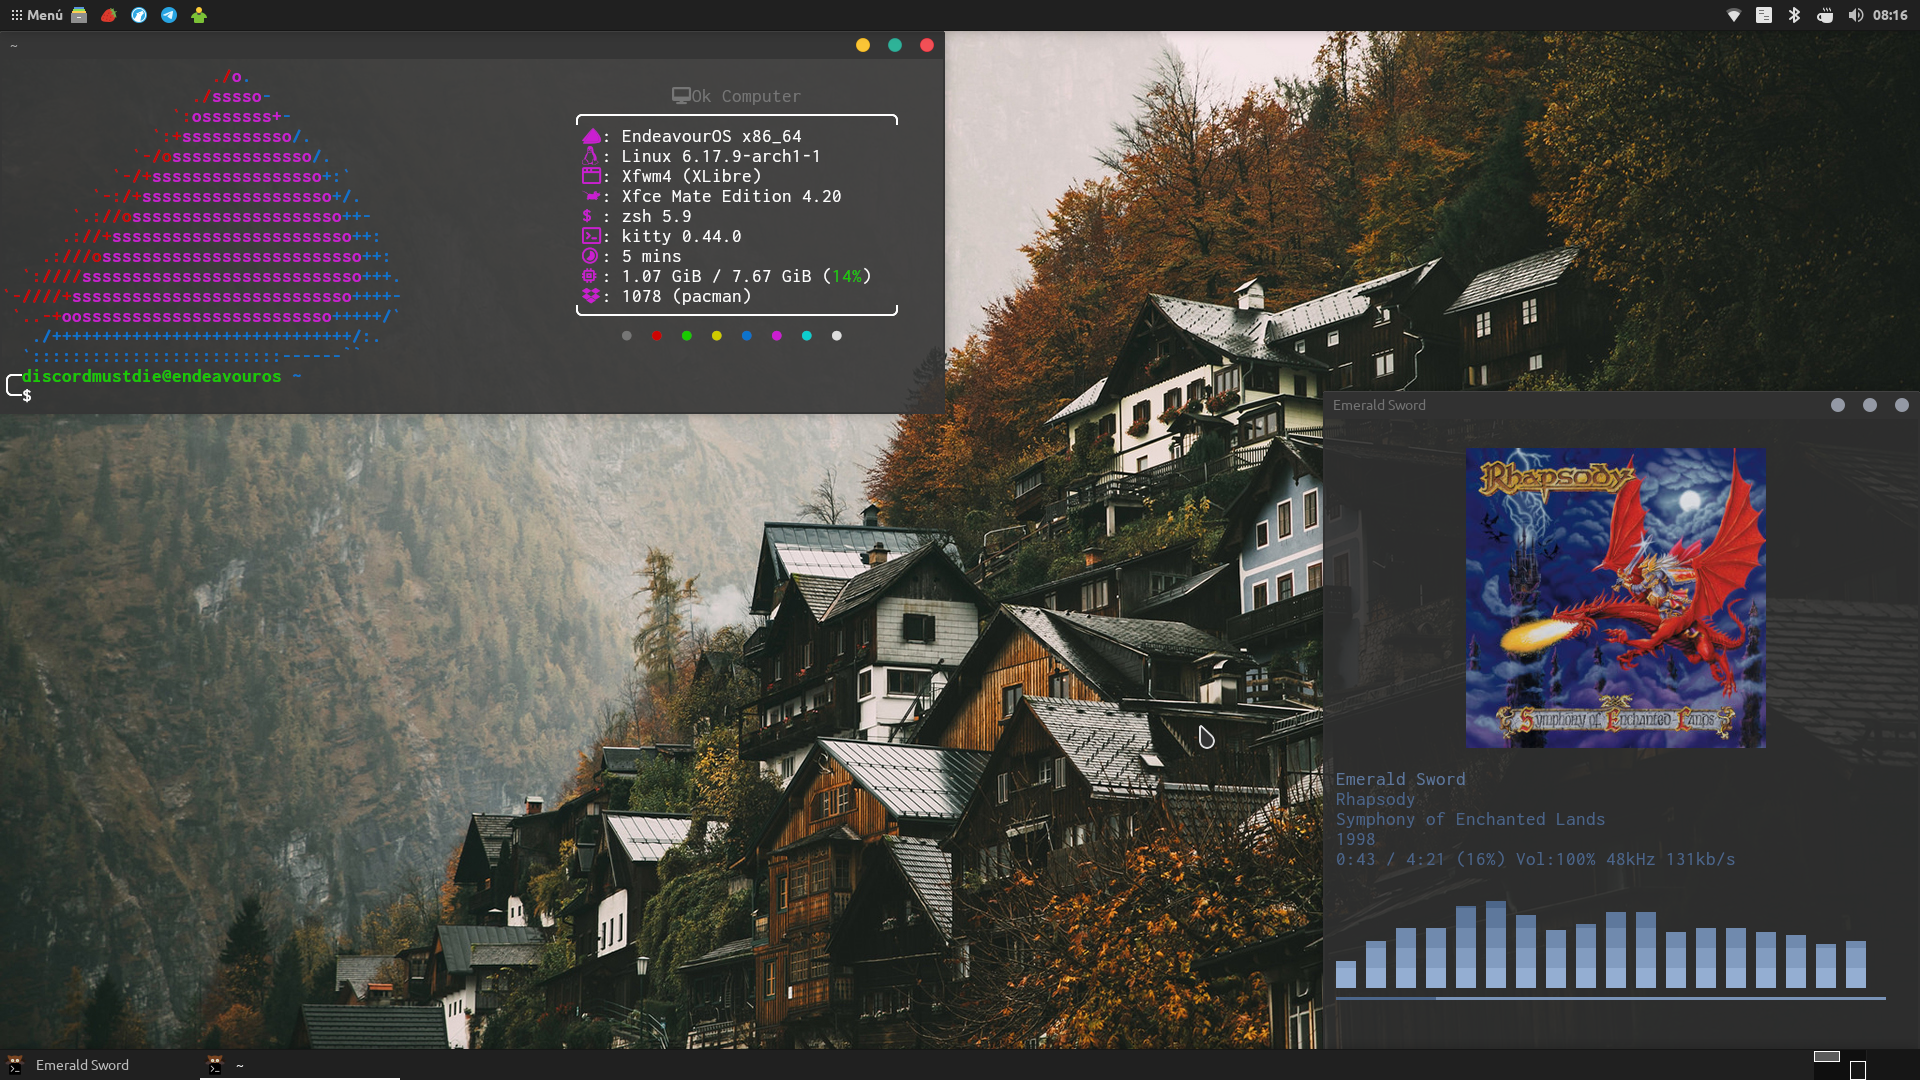
Task: Open the volume speaker tray icon
Action: coord(1855,15)
